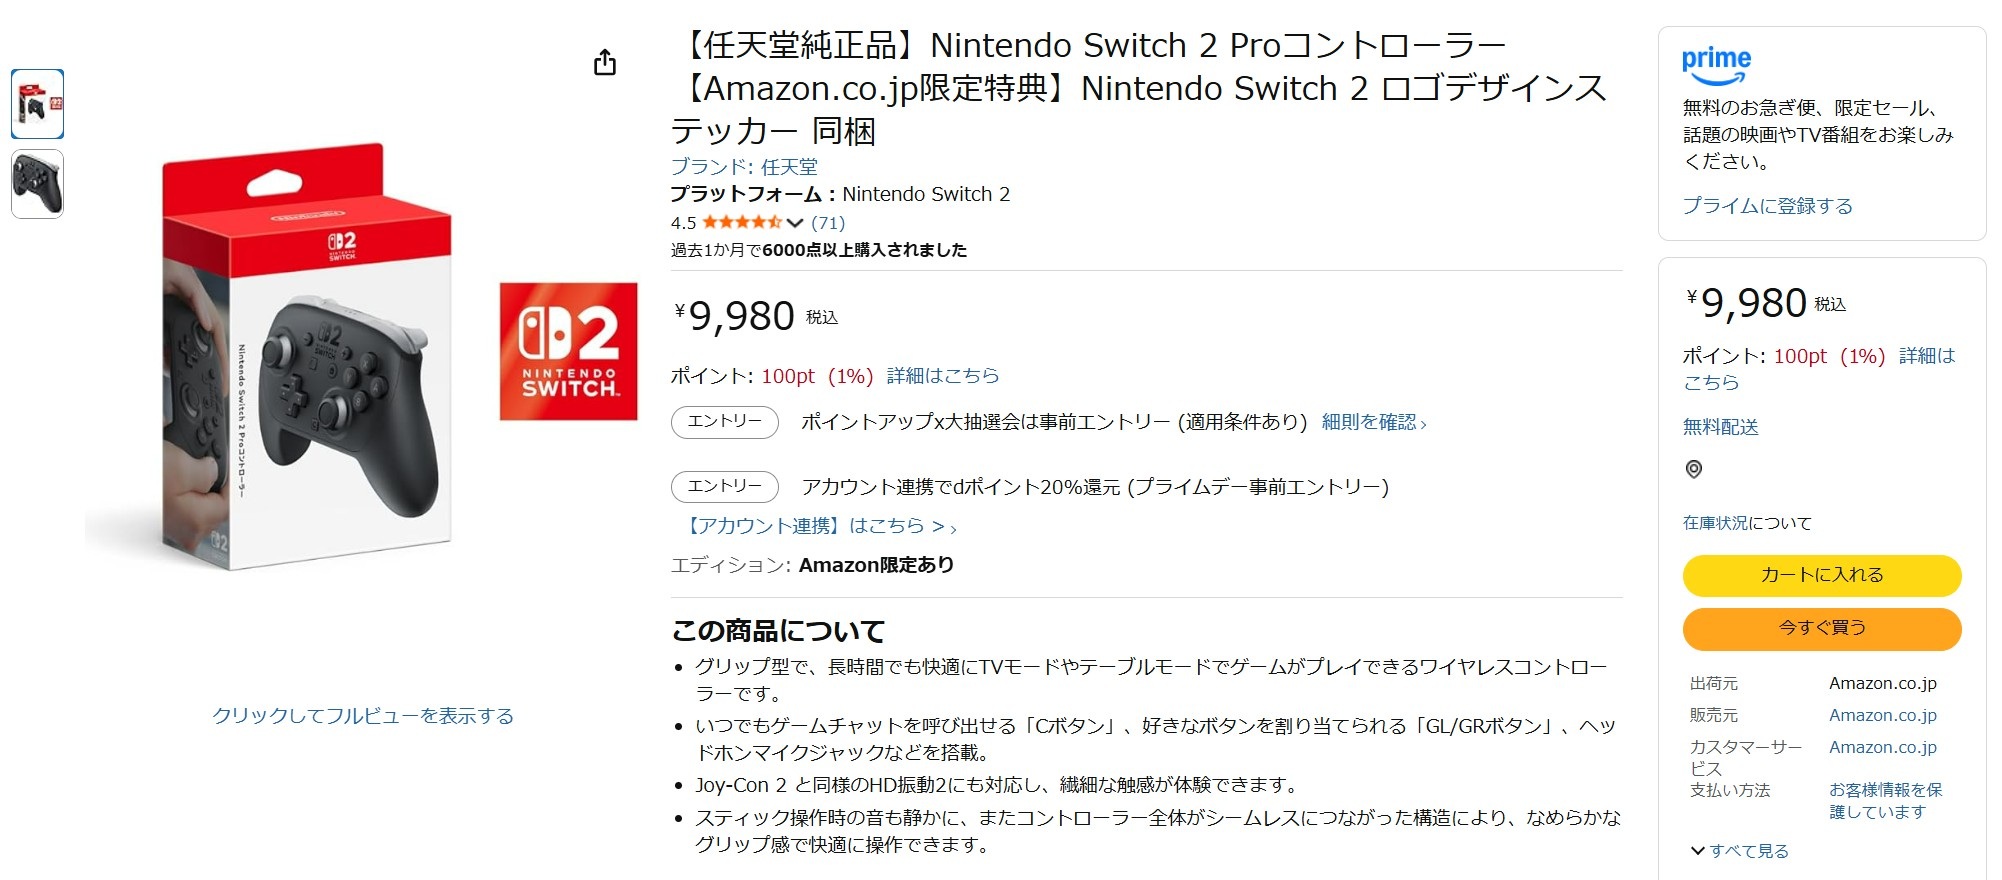The image size is (2002, 880).
Task: Select the second controller thumbnail
Action: click(37, 184)
